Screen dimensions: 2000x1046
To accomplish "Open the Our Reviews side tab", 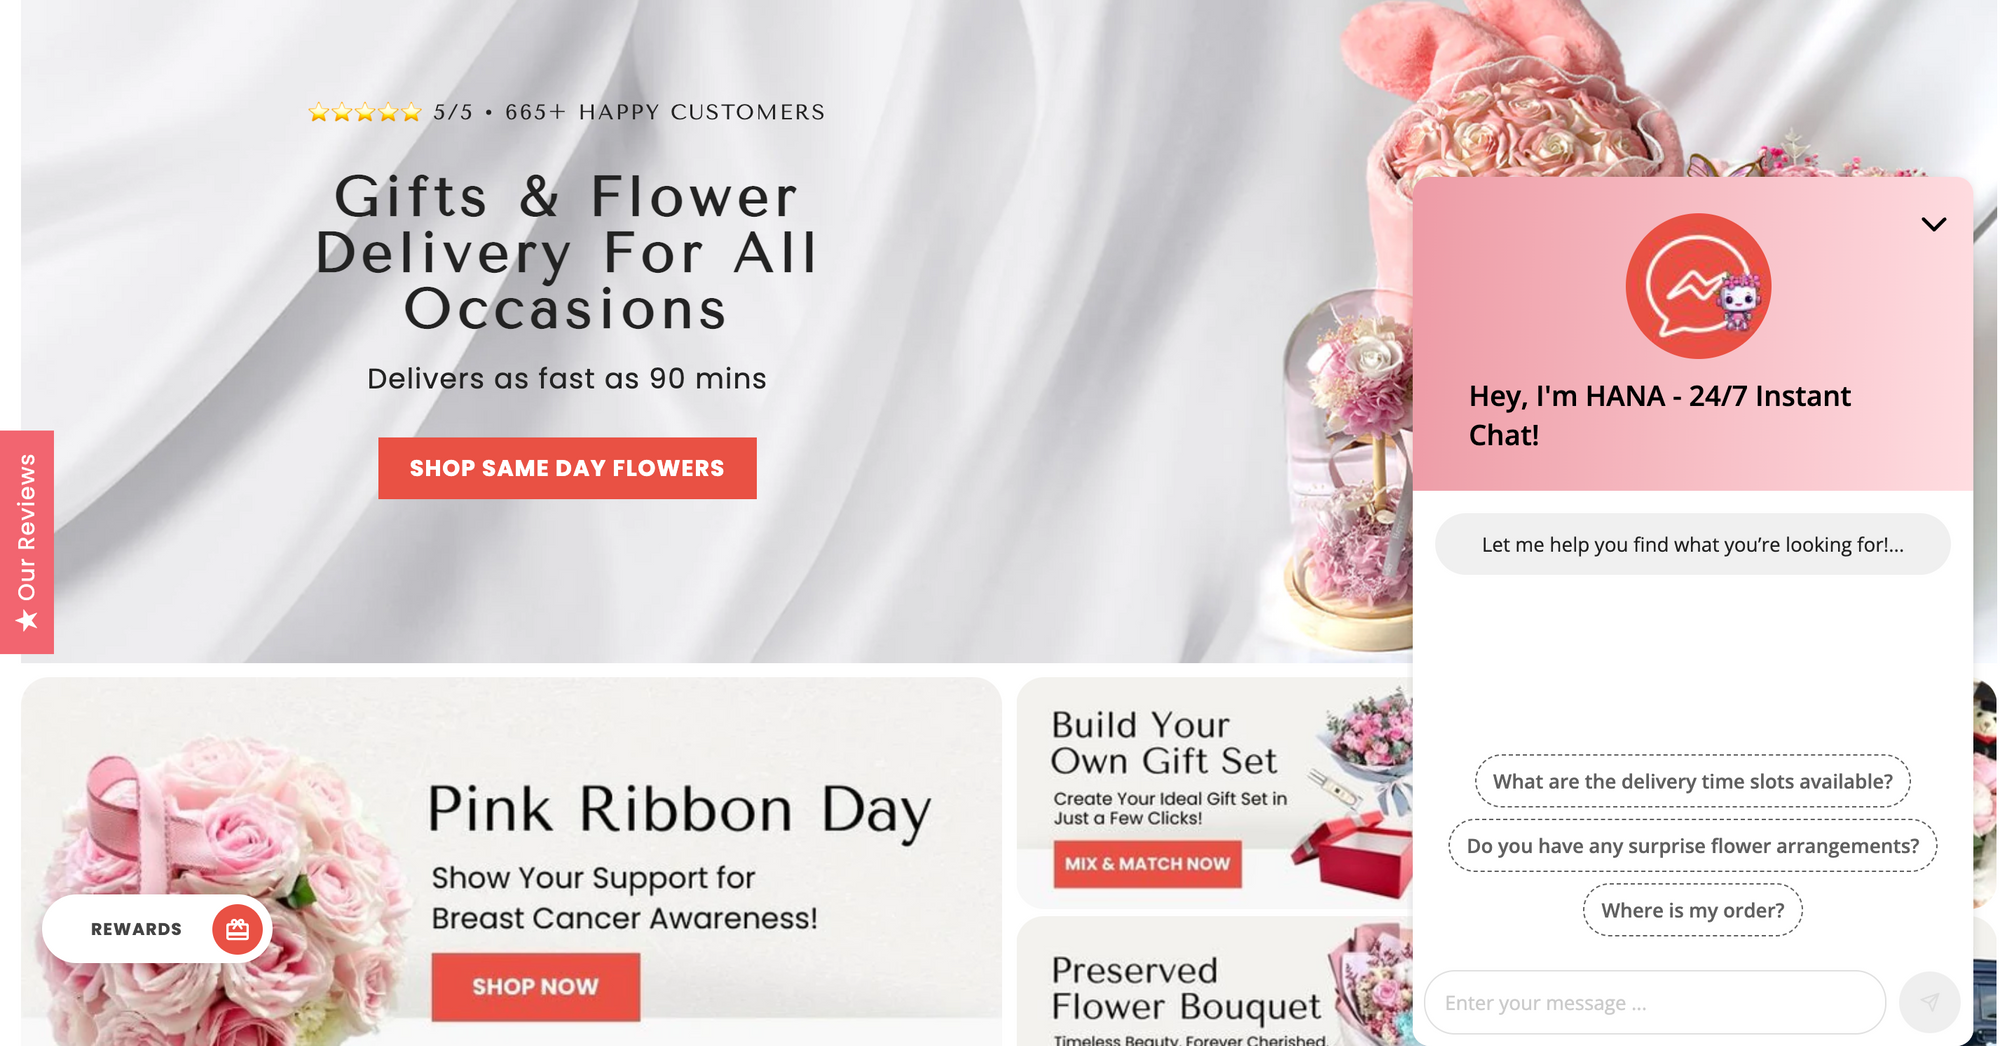I will tap(27, 542).
